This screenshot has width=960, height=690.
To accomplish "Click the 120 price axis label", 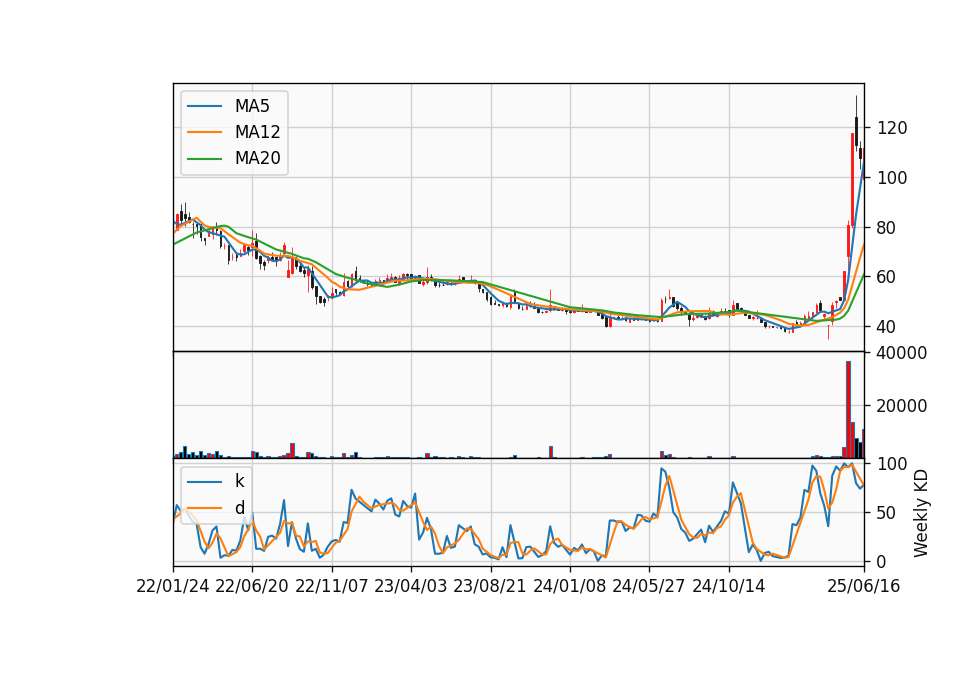I will click(x=892, y=128).
